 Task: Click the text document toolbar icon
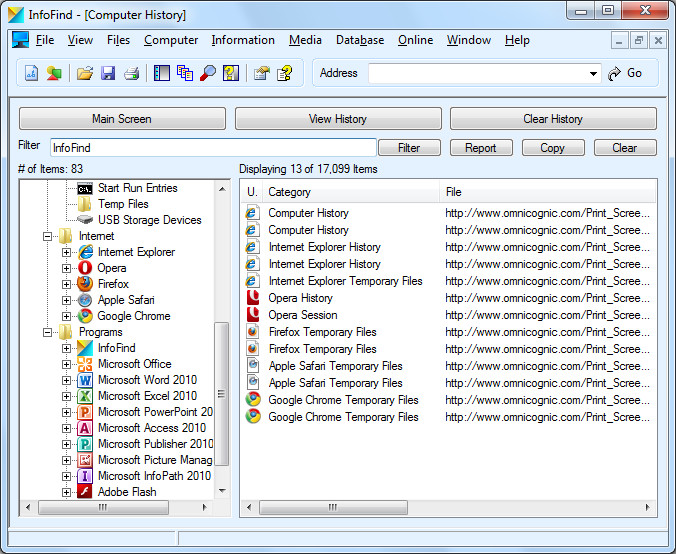pos(31,73)
